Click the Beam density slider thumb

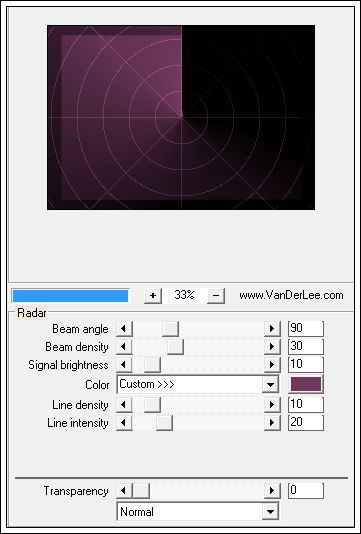[175, 347]
